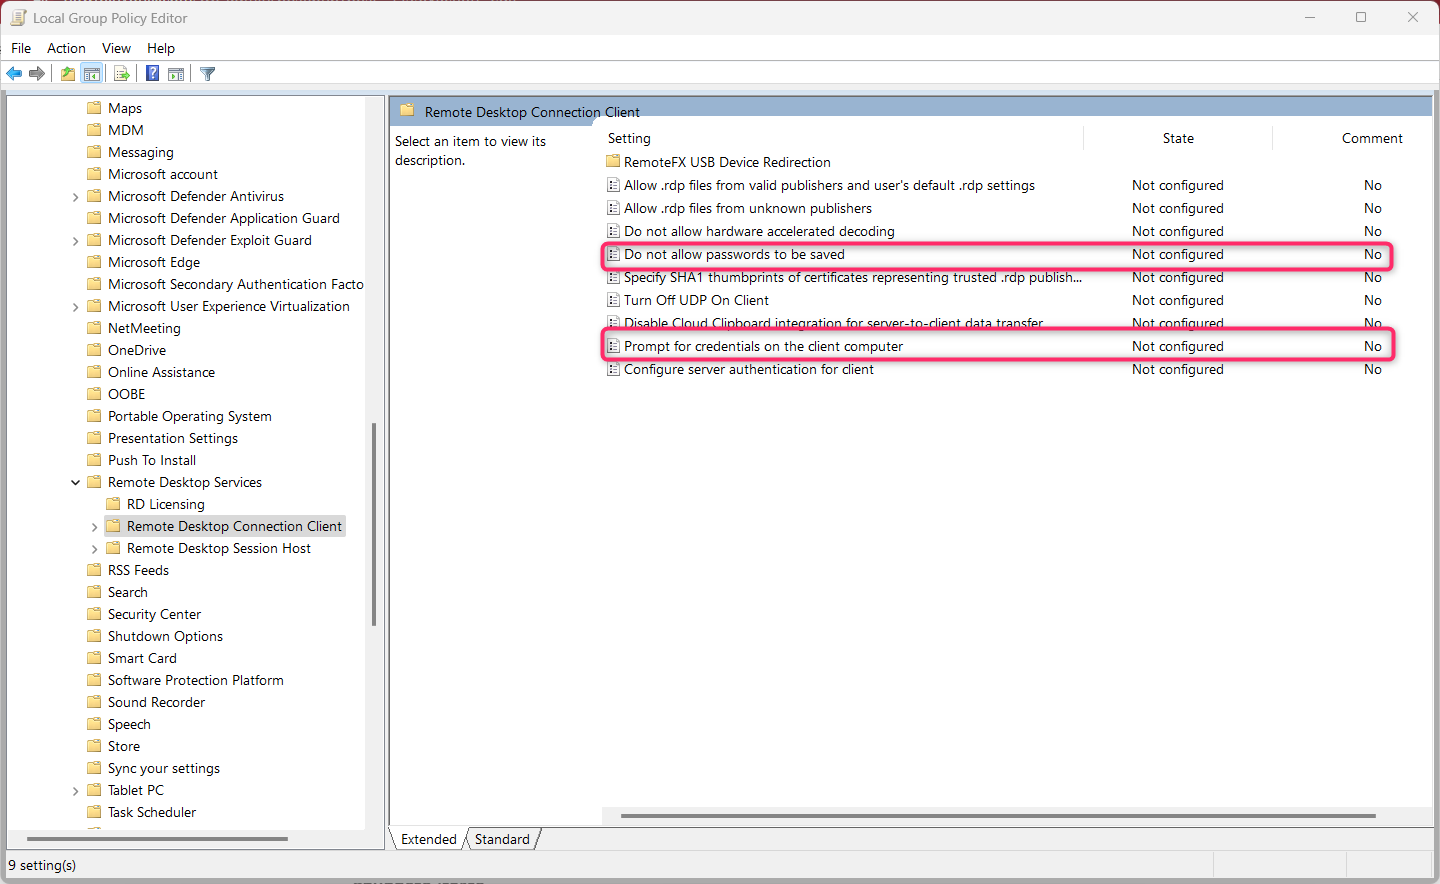Switch to the Standard tab
Viewport: 1440px width, 884px height.
tap(502, 839)
